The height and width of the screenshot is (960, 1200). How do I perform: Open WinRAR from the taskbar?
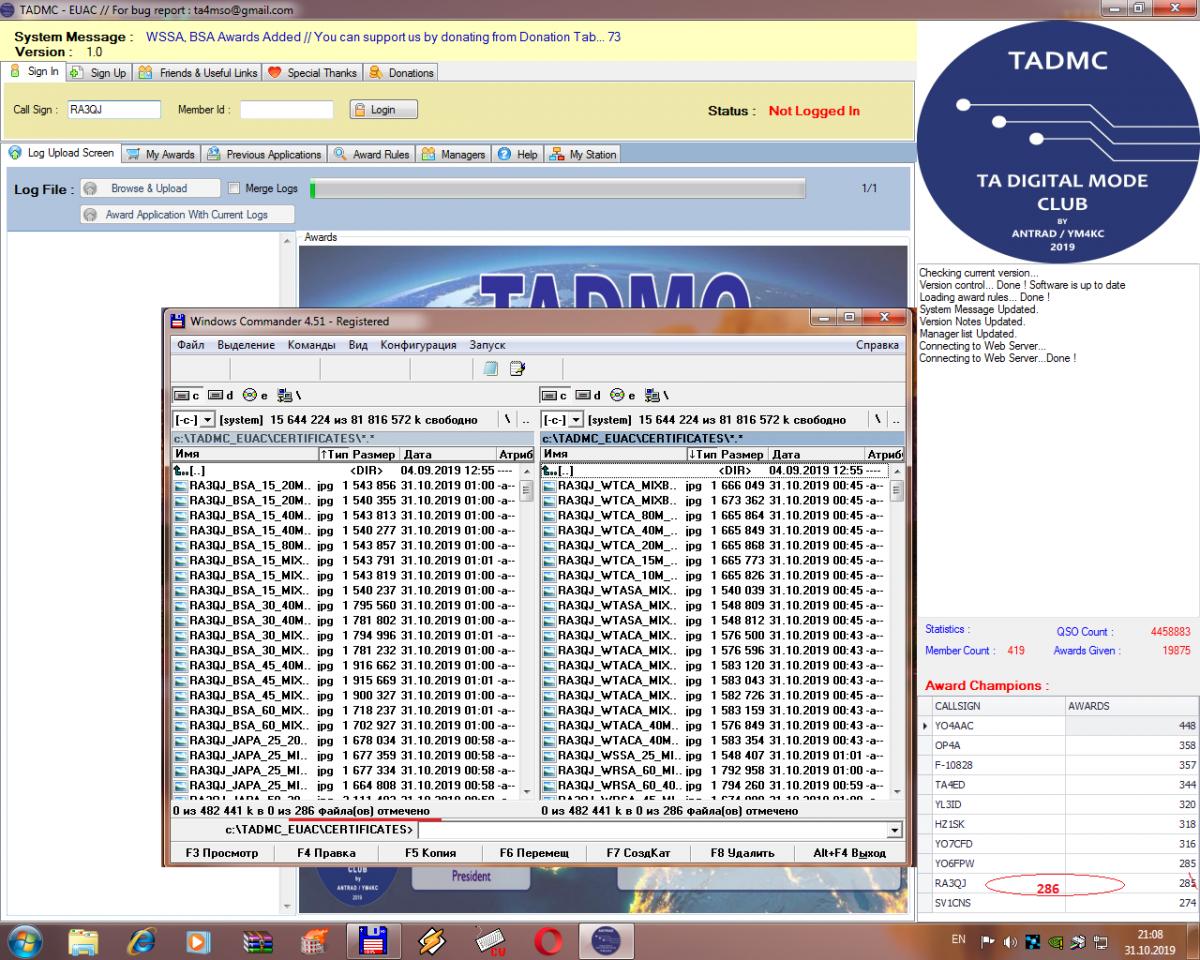[x=259, y=939]
